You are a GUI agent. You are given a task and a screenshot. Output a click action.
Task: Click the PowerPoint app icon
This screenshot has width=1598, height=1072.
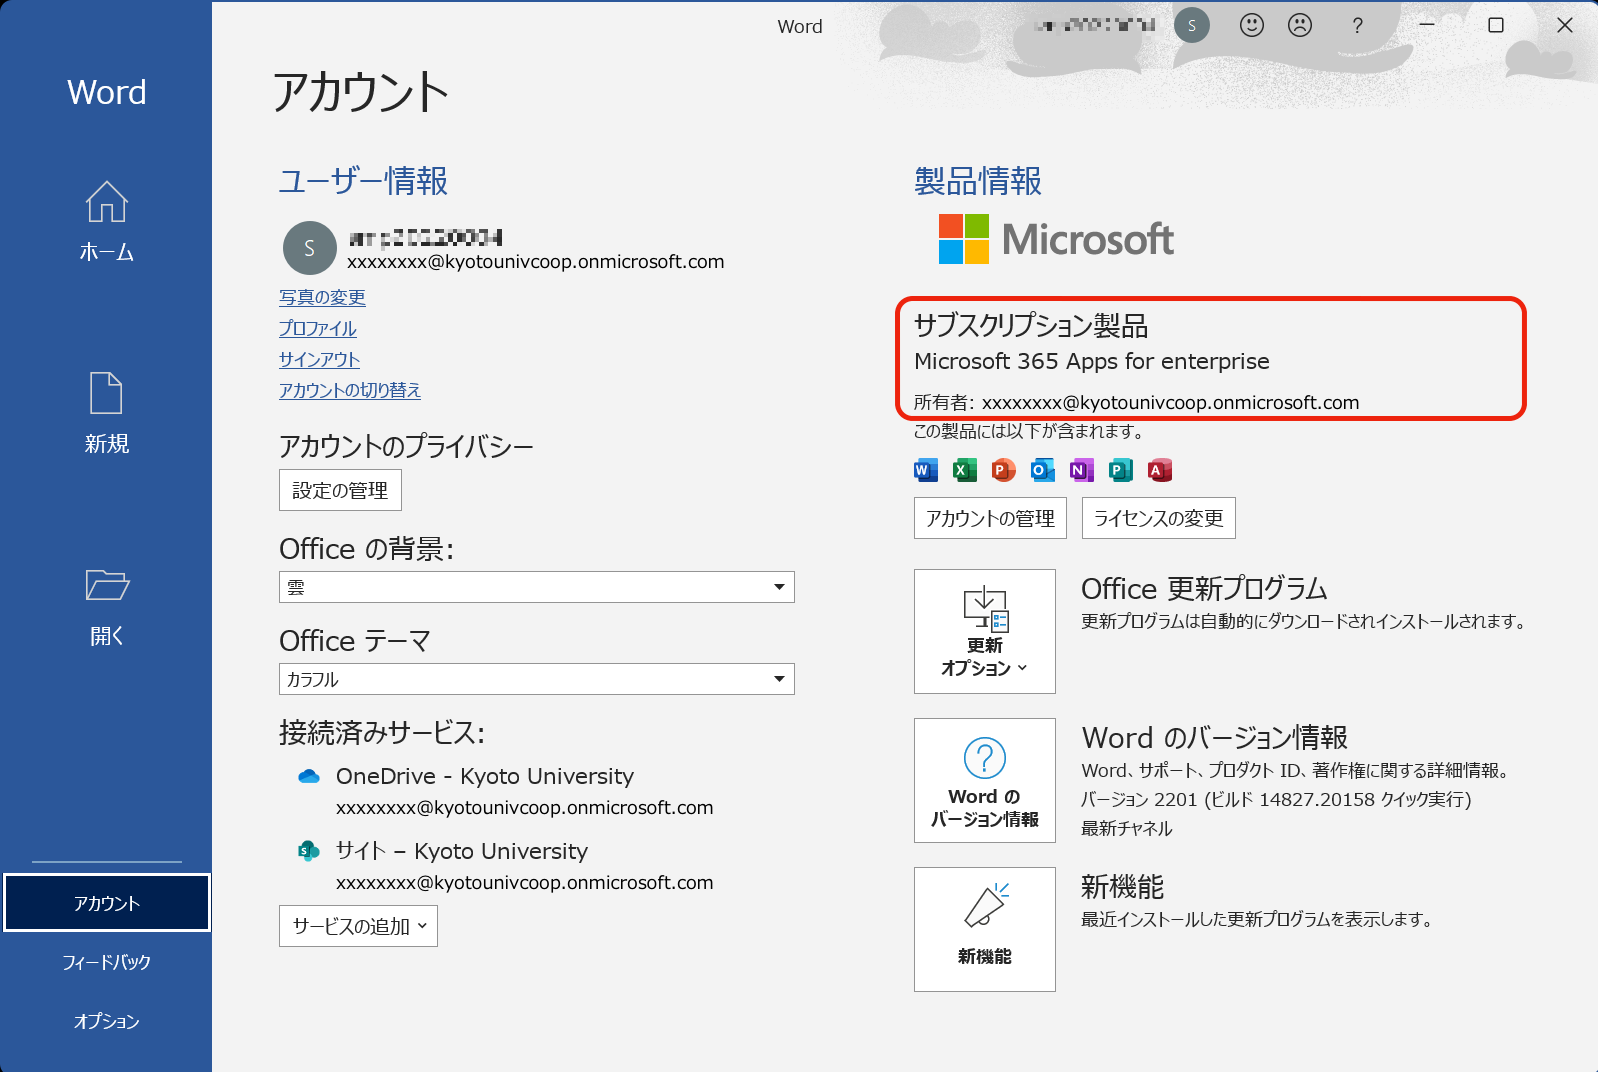[x=1003, y=470]
